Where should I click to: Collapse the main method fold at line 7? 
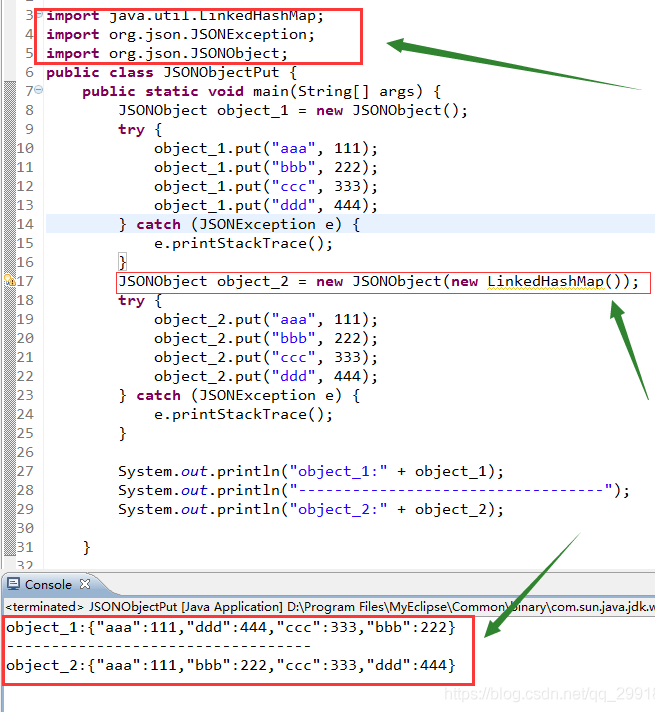(x=39, y=90)
